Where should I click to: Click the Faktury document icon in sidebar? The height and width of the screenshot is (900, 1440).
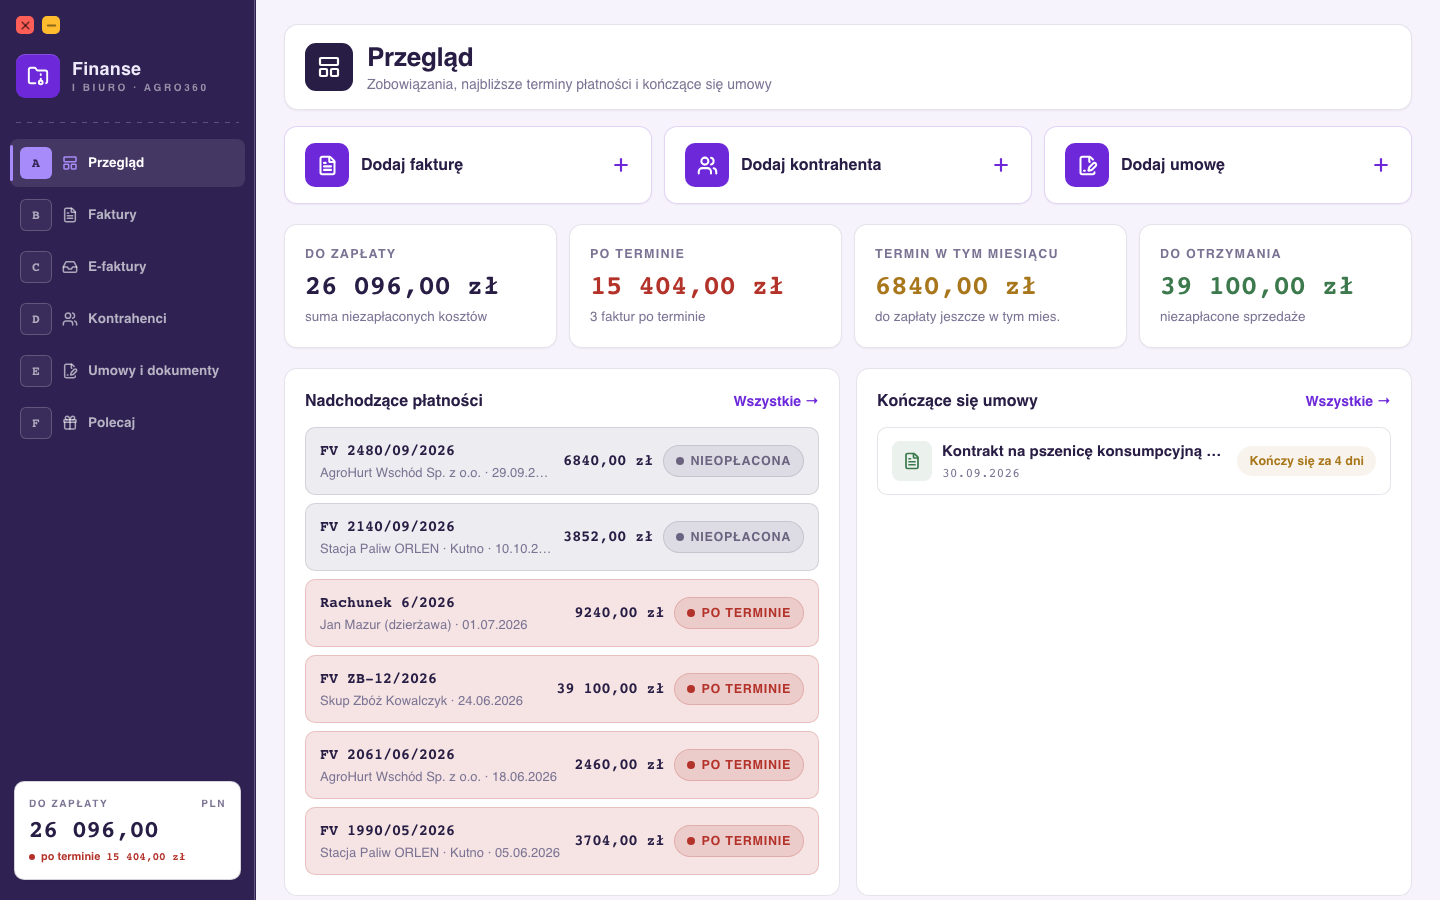click(x=70, y=215)
